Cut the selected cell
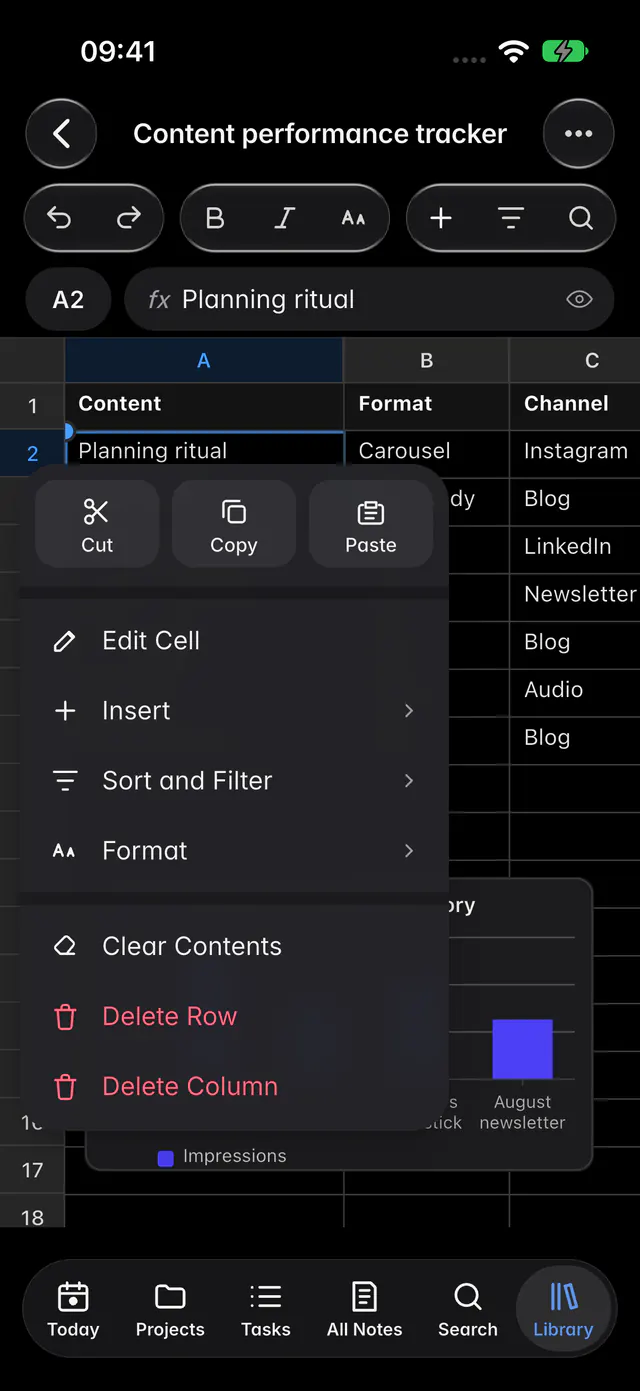640x1391 pixels. tap(97, 525)
